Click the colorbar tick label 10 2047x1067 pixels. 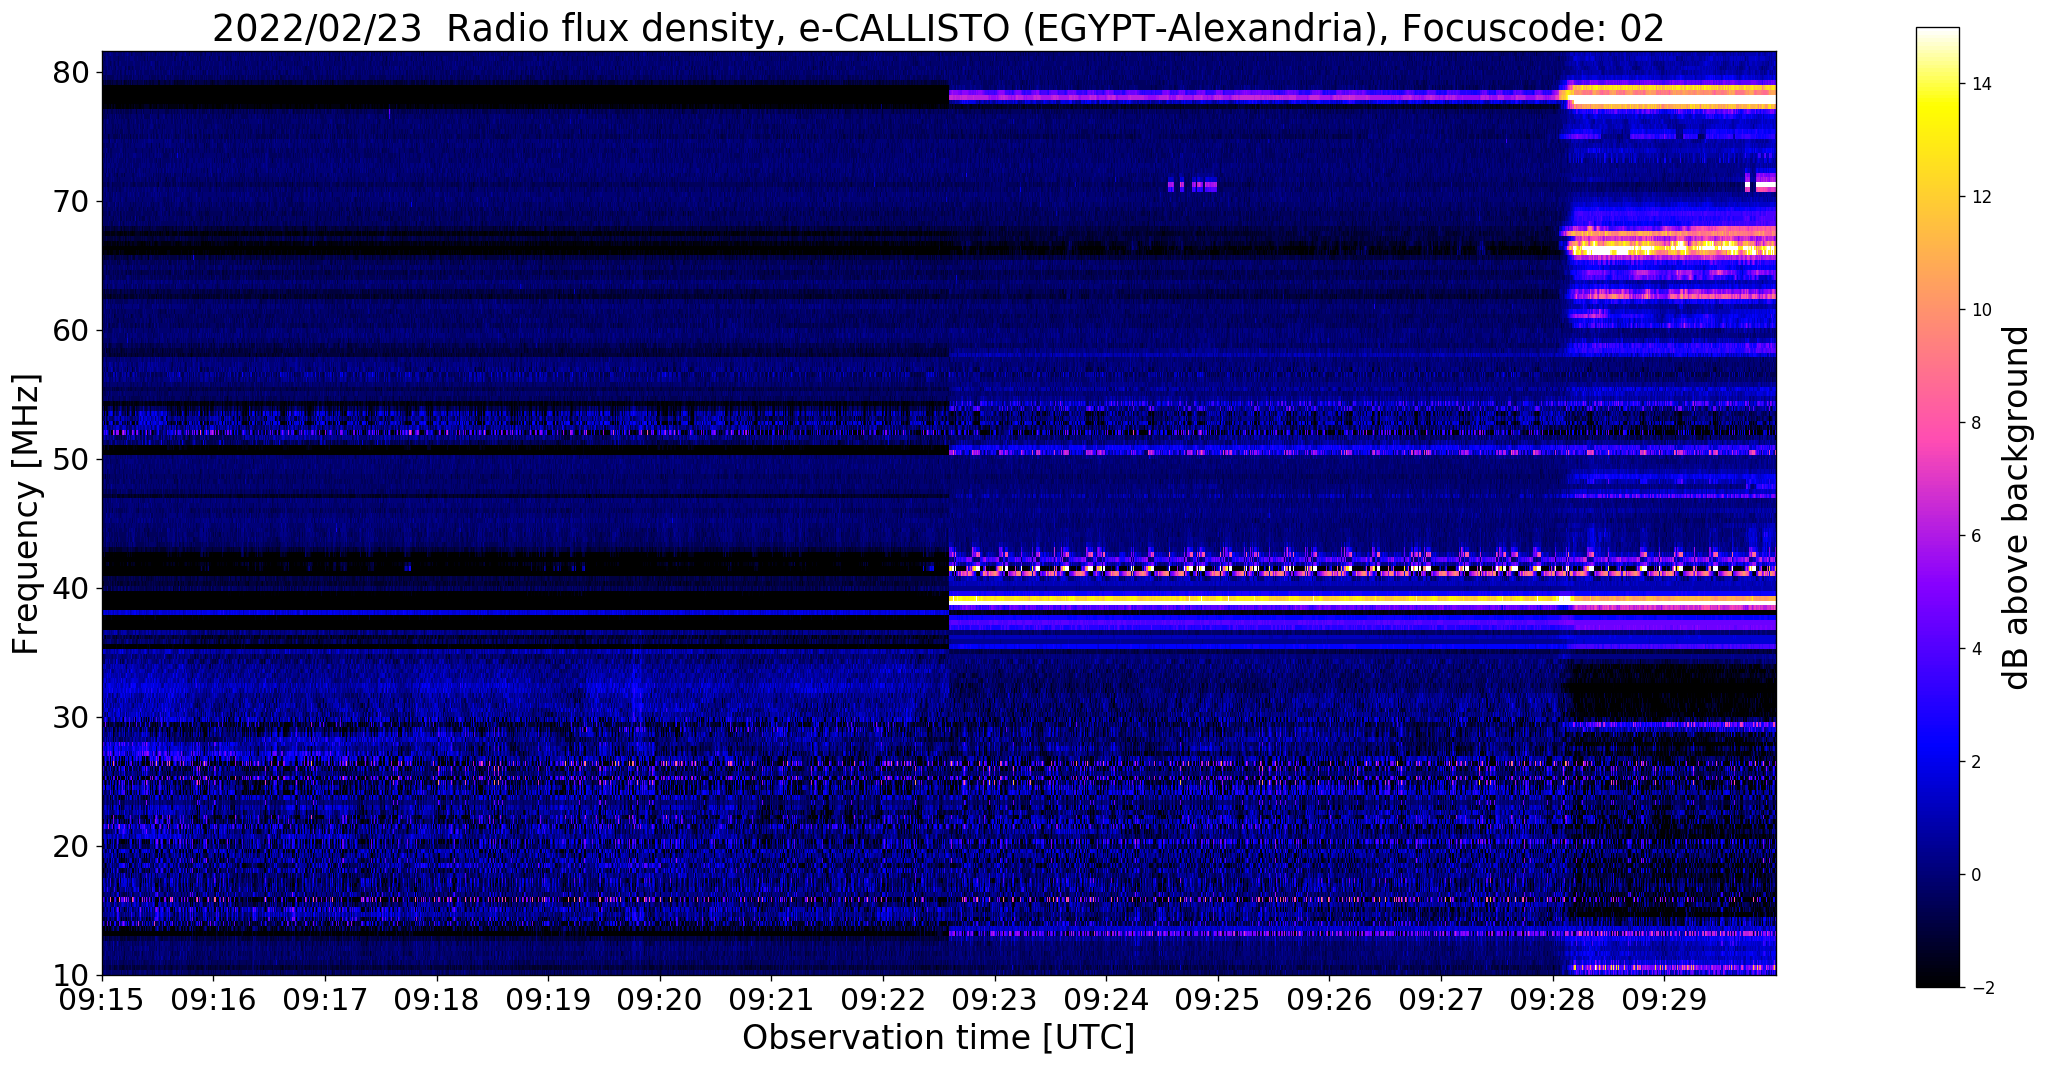coord(1980,310)
